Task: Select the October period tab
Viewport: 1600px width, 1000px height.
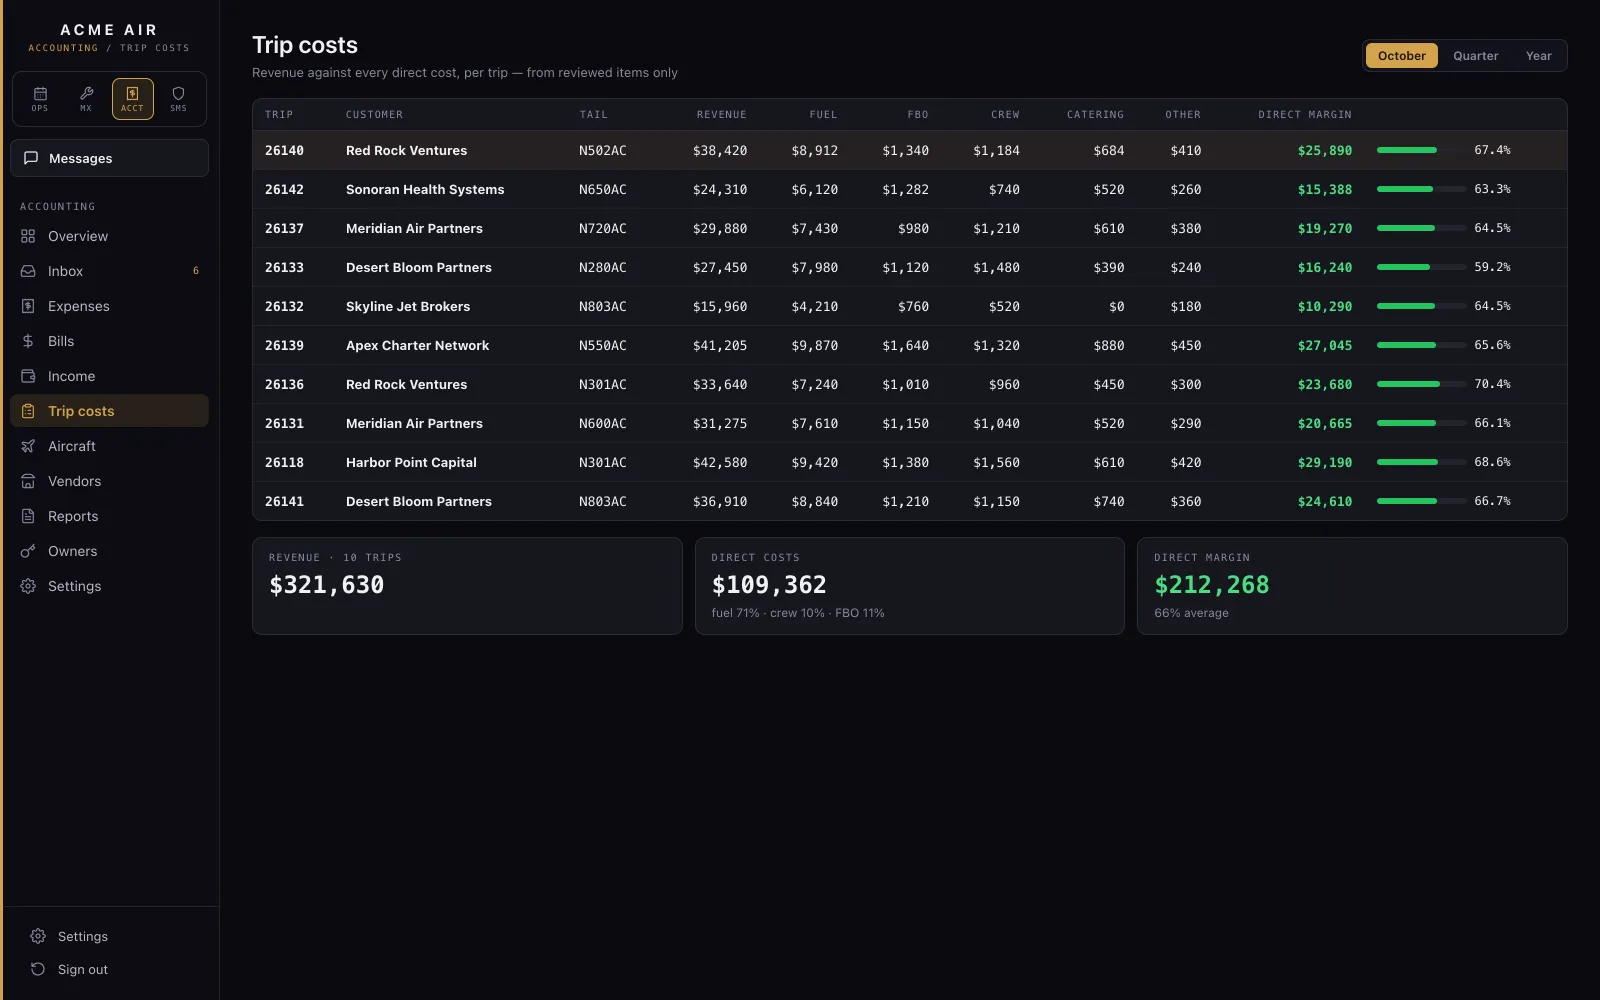Action: coord(1401,56)
